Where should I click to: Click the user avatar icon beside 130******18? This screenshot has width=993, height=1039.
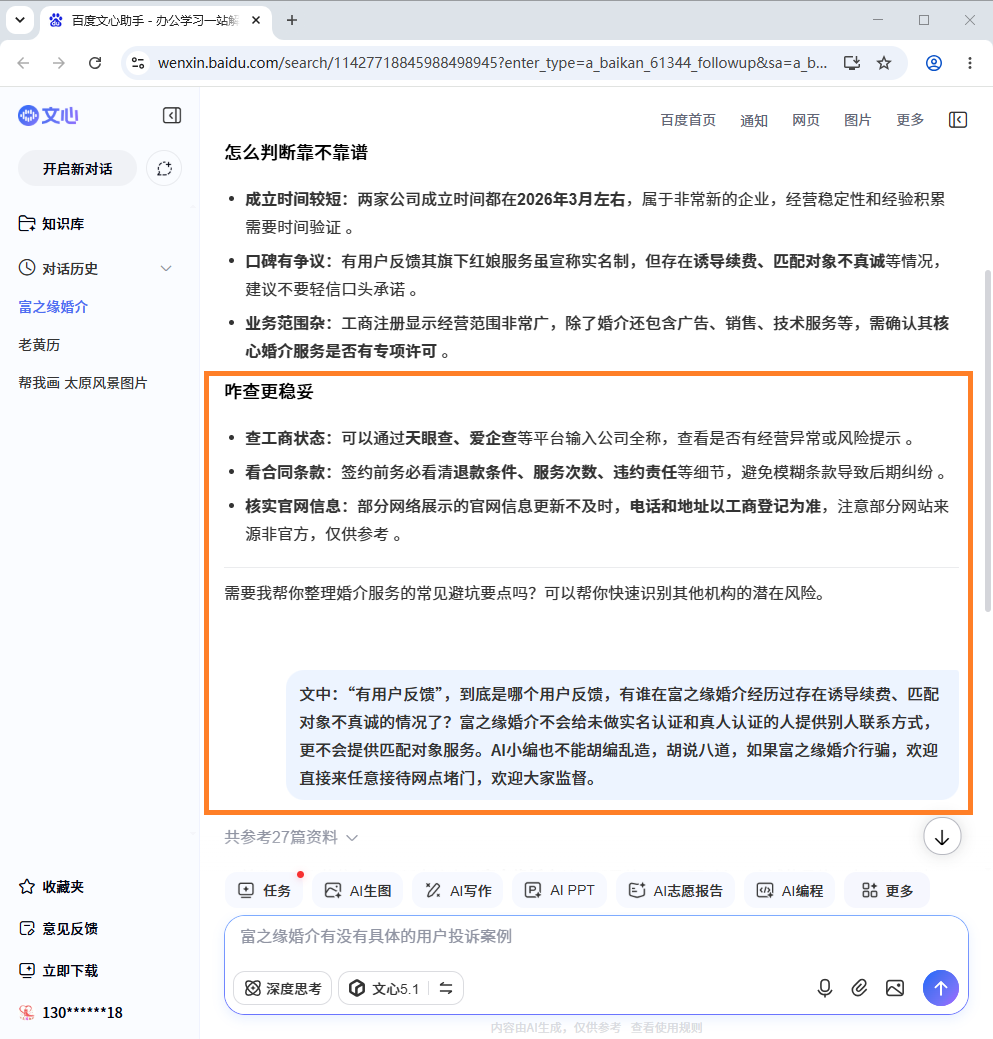click(27, 1012)
